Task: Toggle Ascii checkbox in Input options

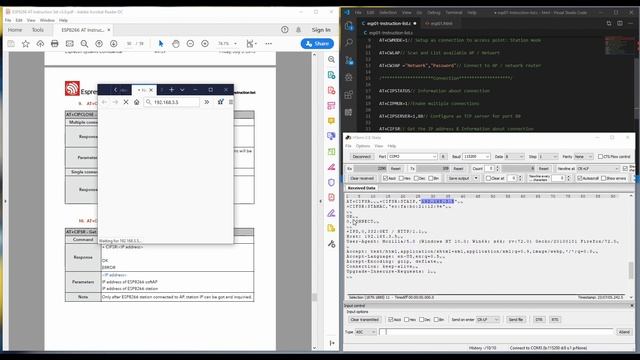Action: (x=391, y=320)
